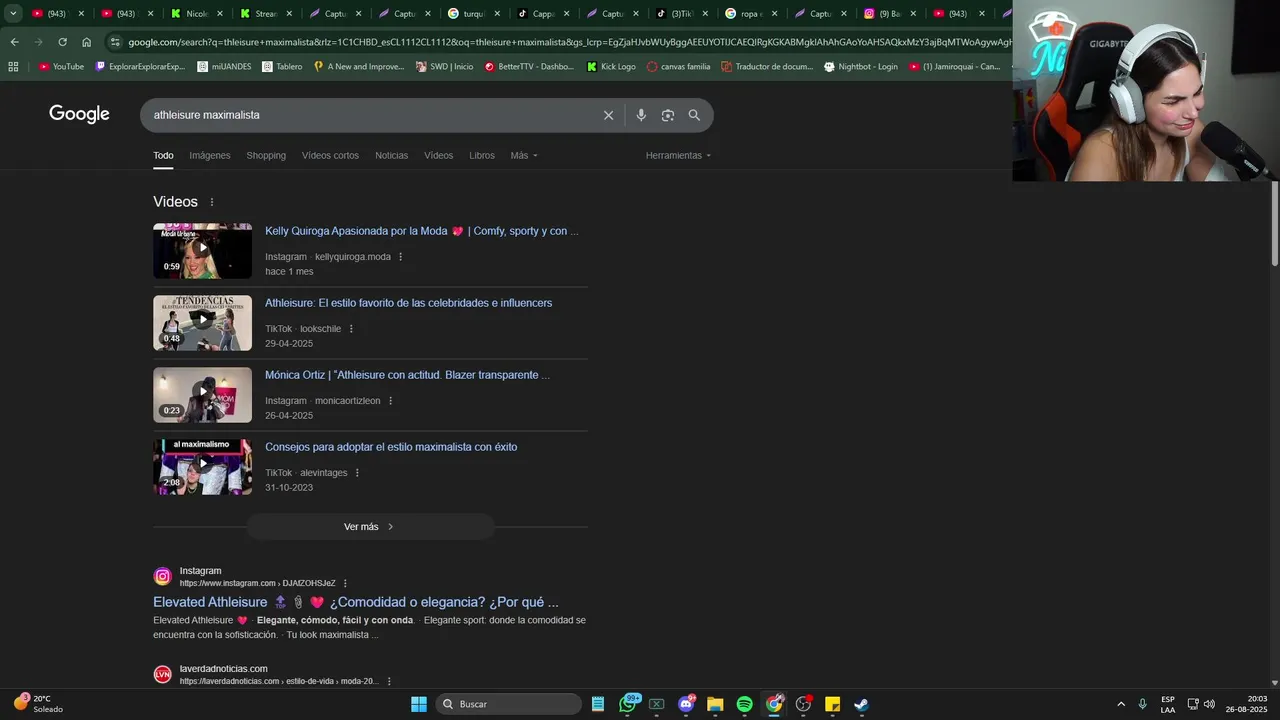The image size is (1280, 720).
Task: Open the YouTube bookmark
Action: [x=61, y=67]
